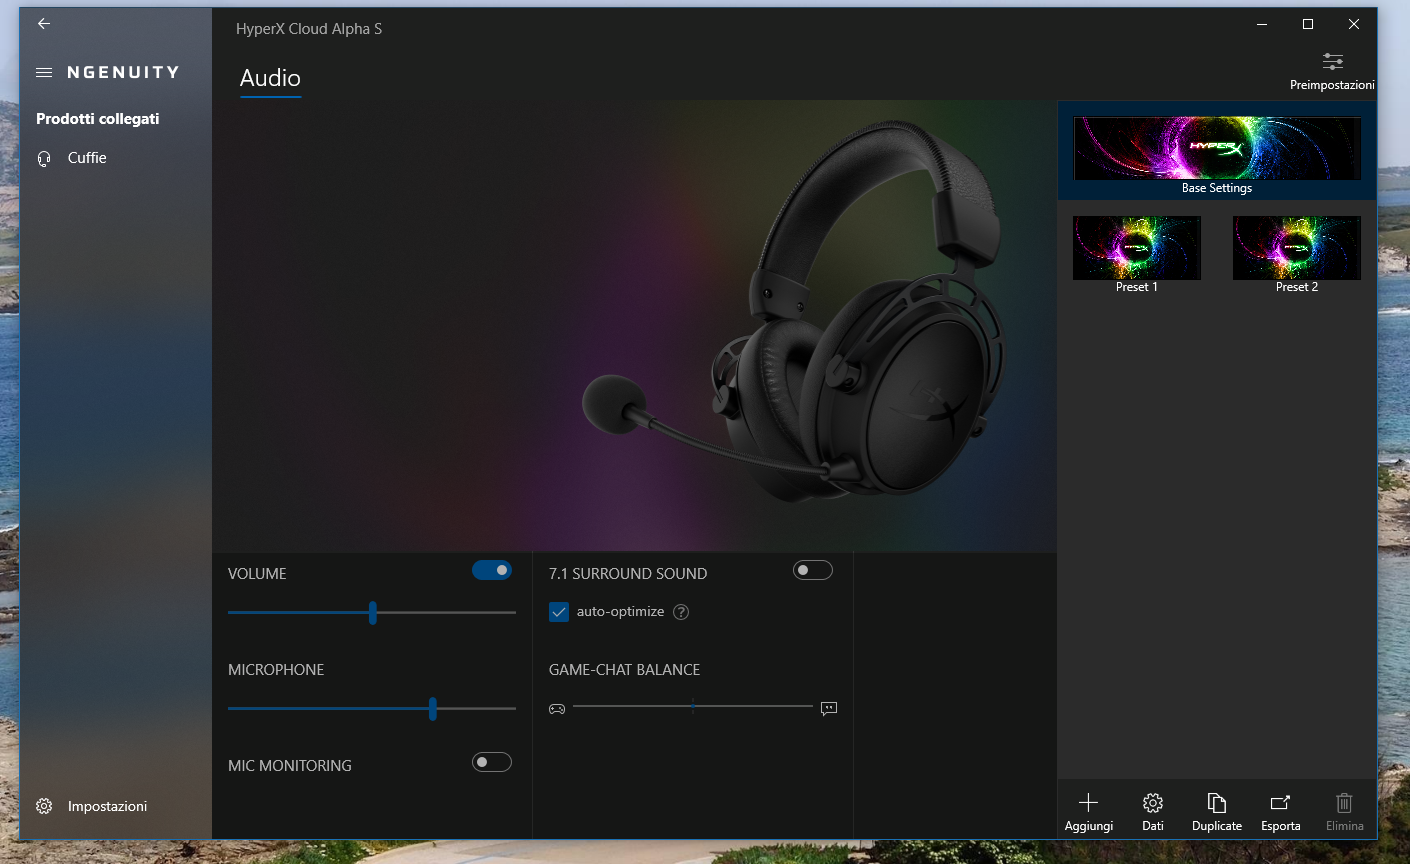Click the chat bubble balance icon
Image resolution: width=1410 pixels, height=864 pixels.
(x=829, y=708)
